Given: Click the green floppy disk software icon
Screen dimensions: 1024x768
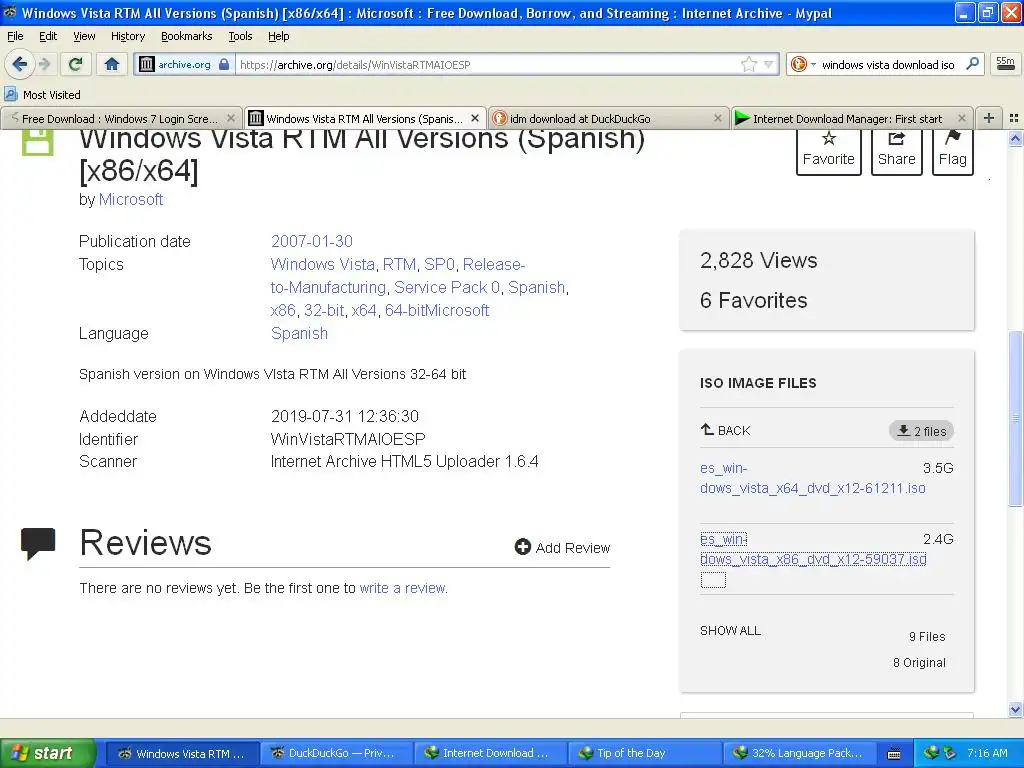Looking at the screenshot, I should (x=37, y=142).
